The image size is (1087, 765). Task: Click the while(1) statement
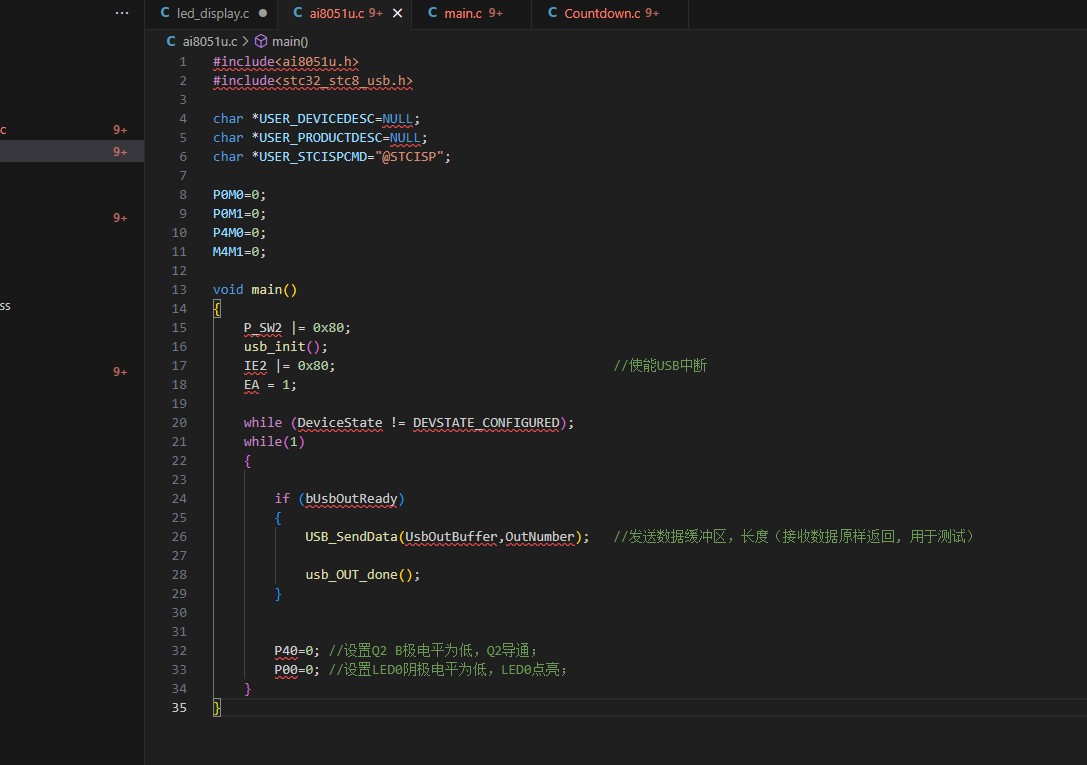pos(274,441)
